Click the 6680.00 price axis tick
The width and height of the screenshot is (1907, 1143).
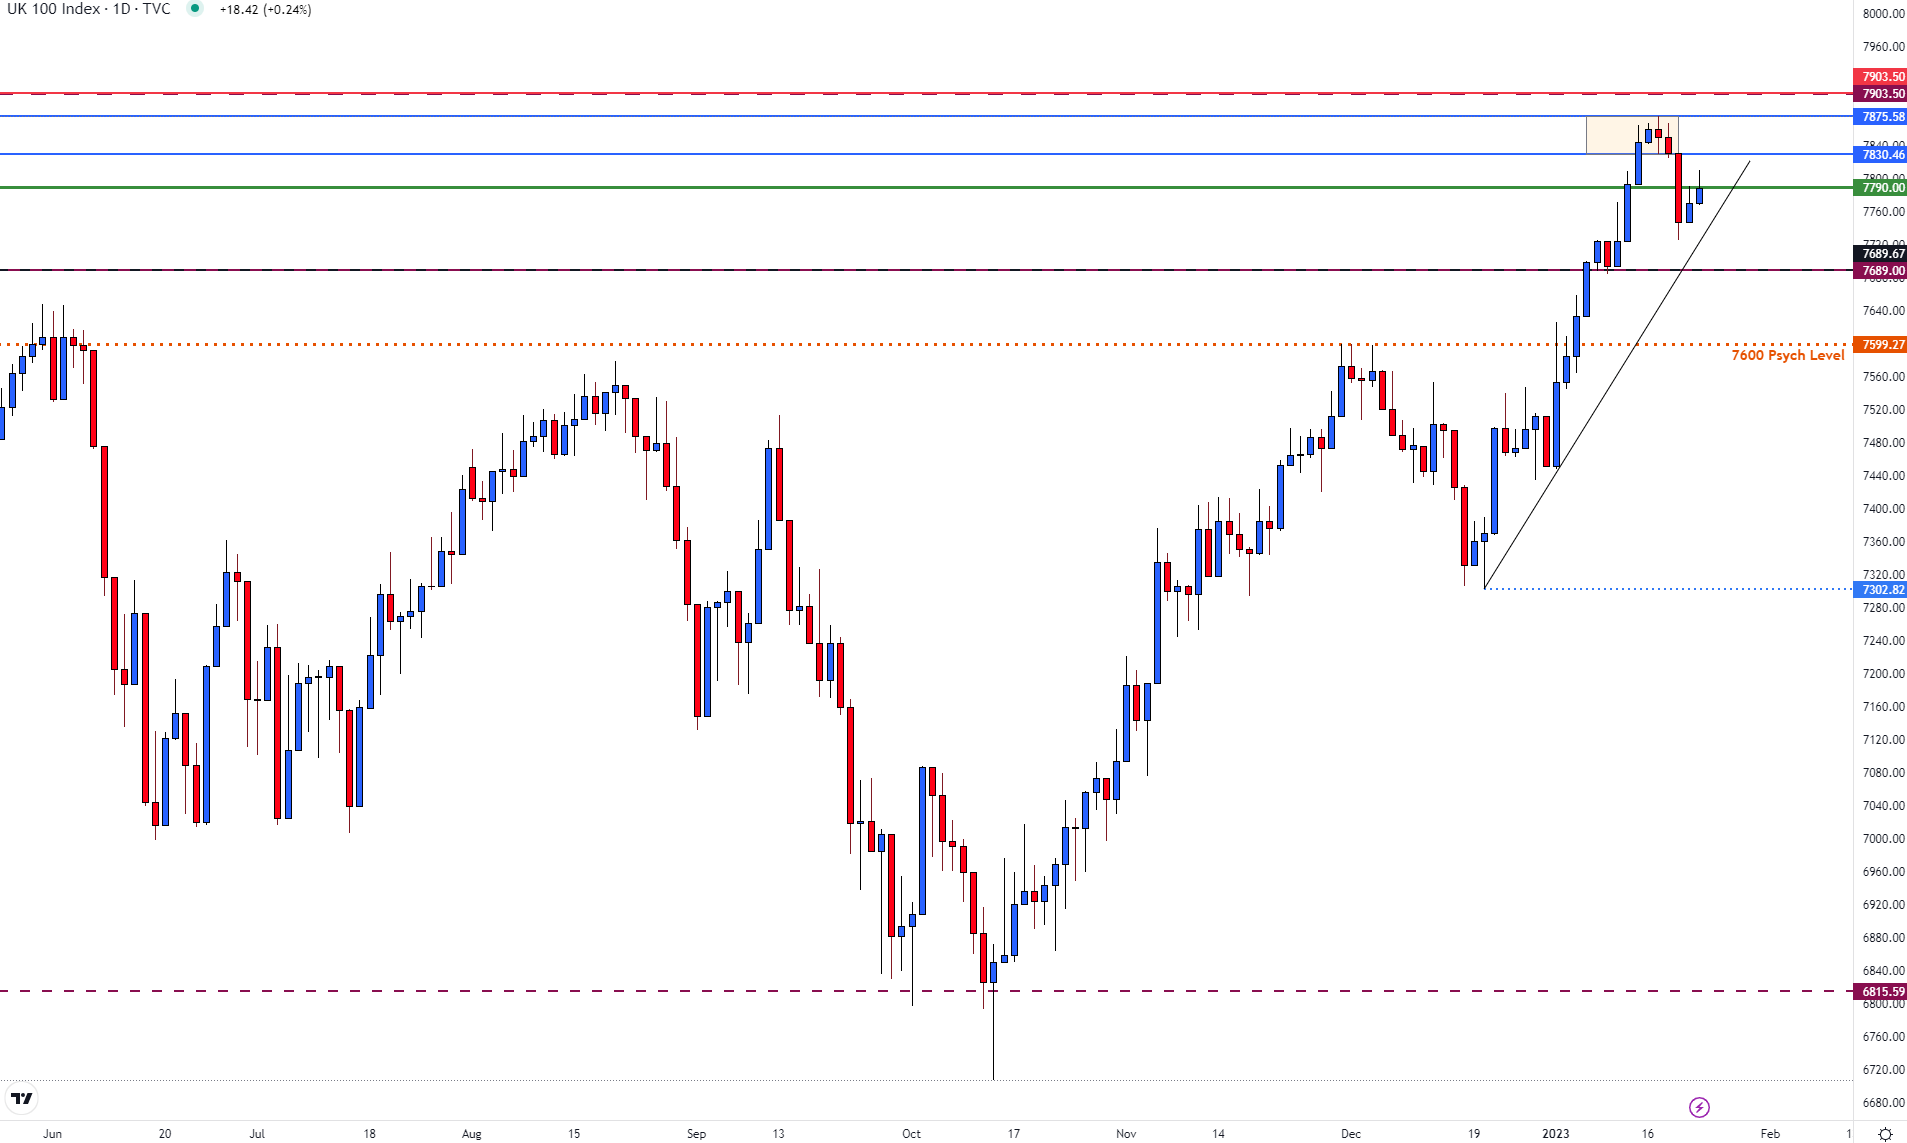1883,1103
